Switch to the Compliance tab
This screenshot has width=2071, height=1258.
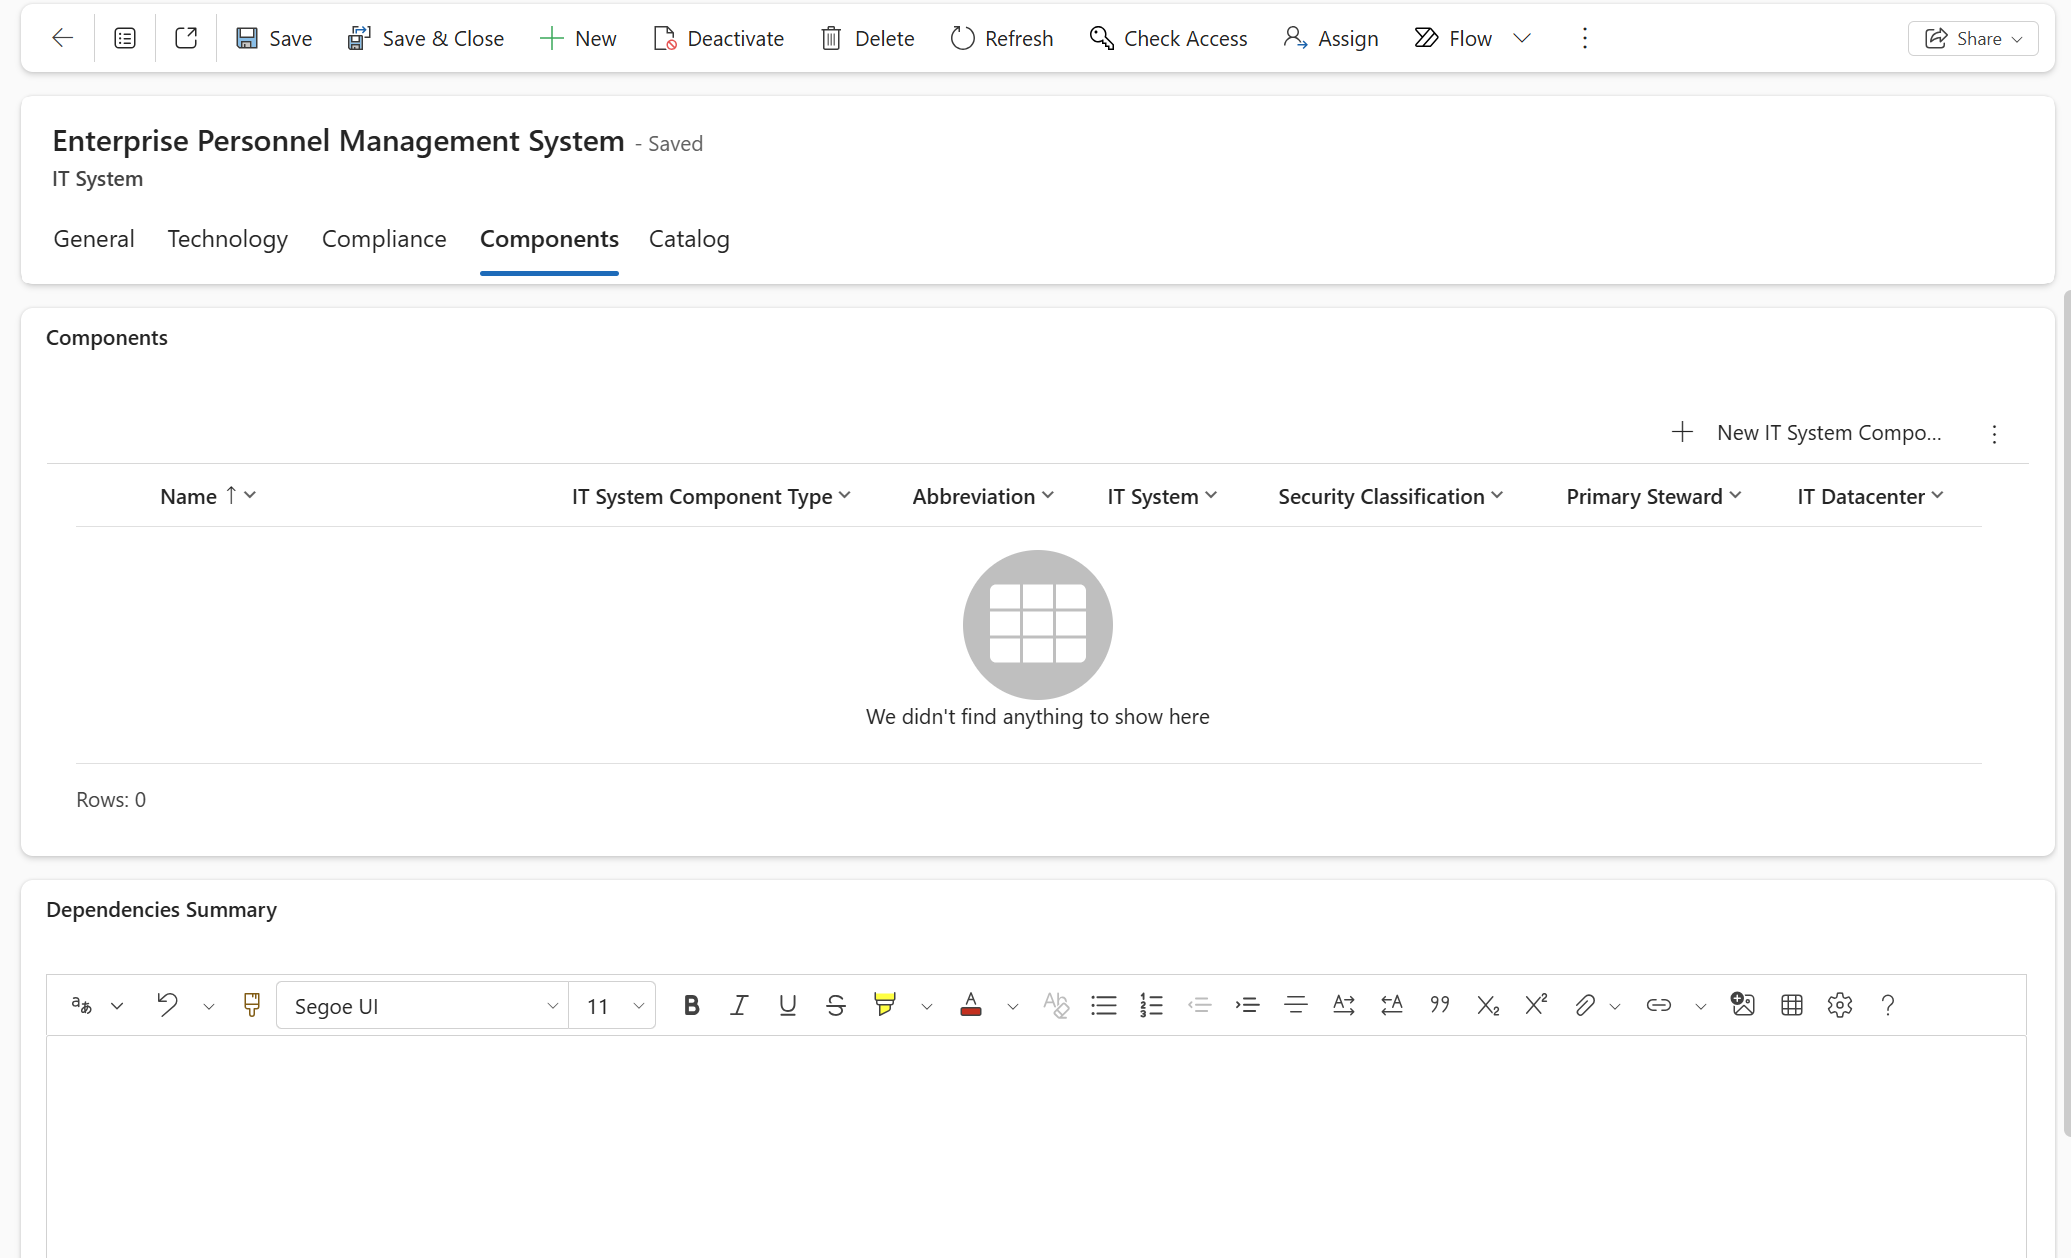pyautogui.click(x=384, y=239)
